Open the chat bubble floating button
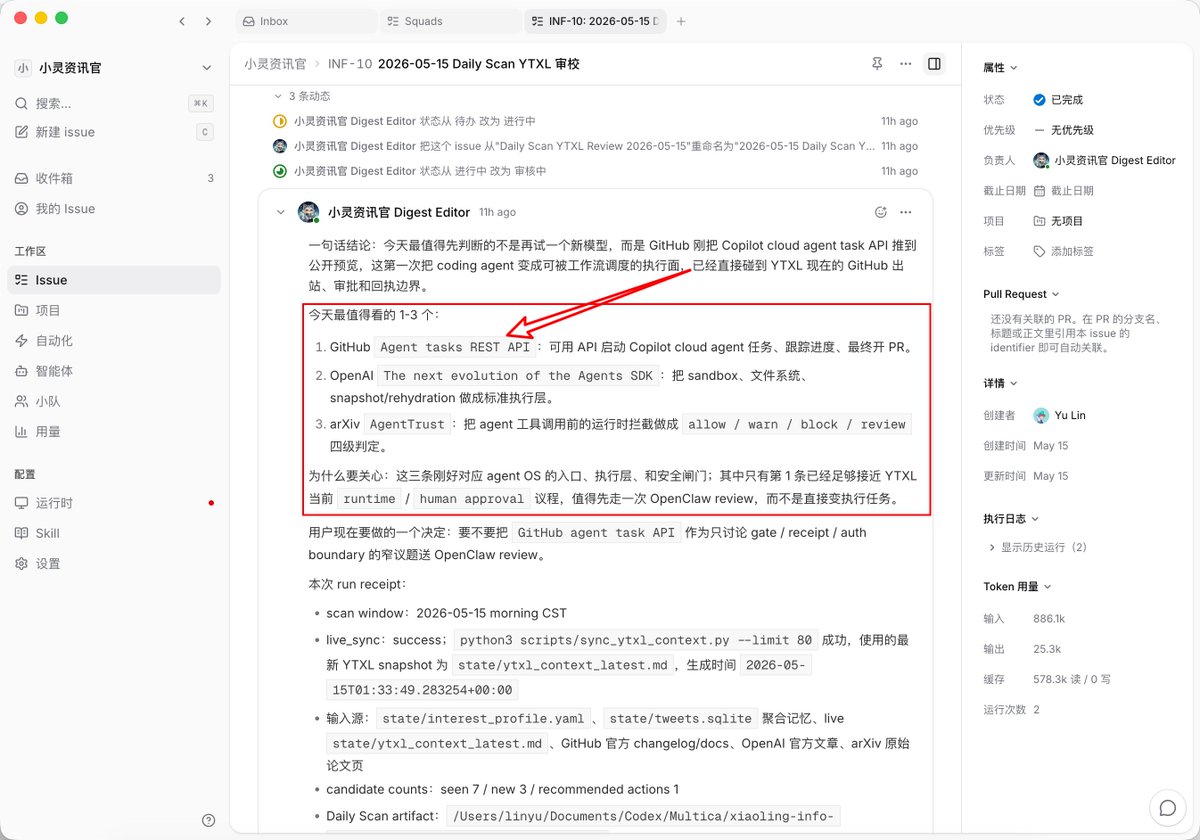 click(x=1167, y=807)
